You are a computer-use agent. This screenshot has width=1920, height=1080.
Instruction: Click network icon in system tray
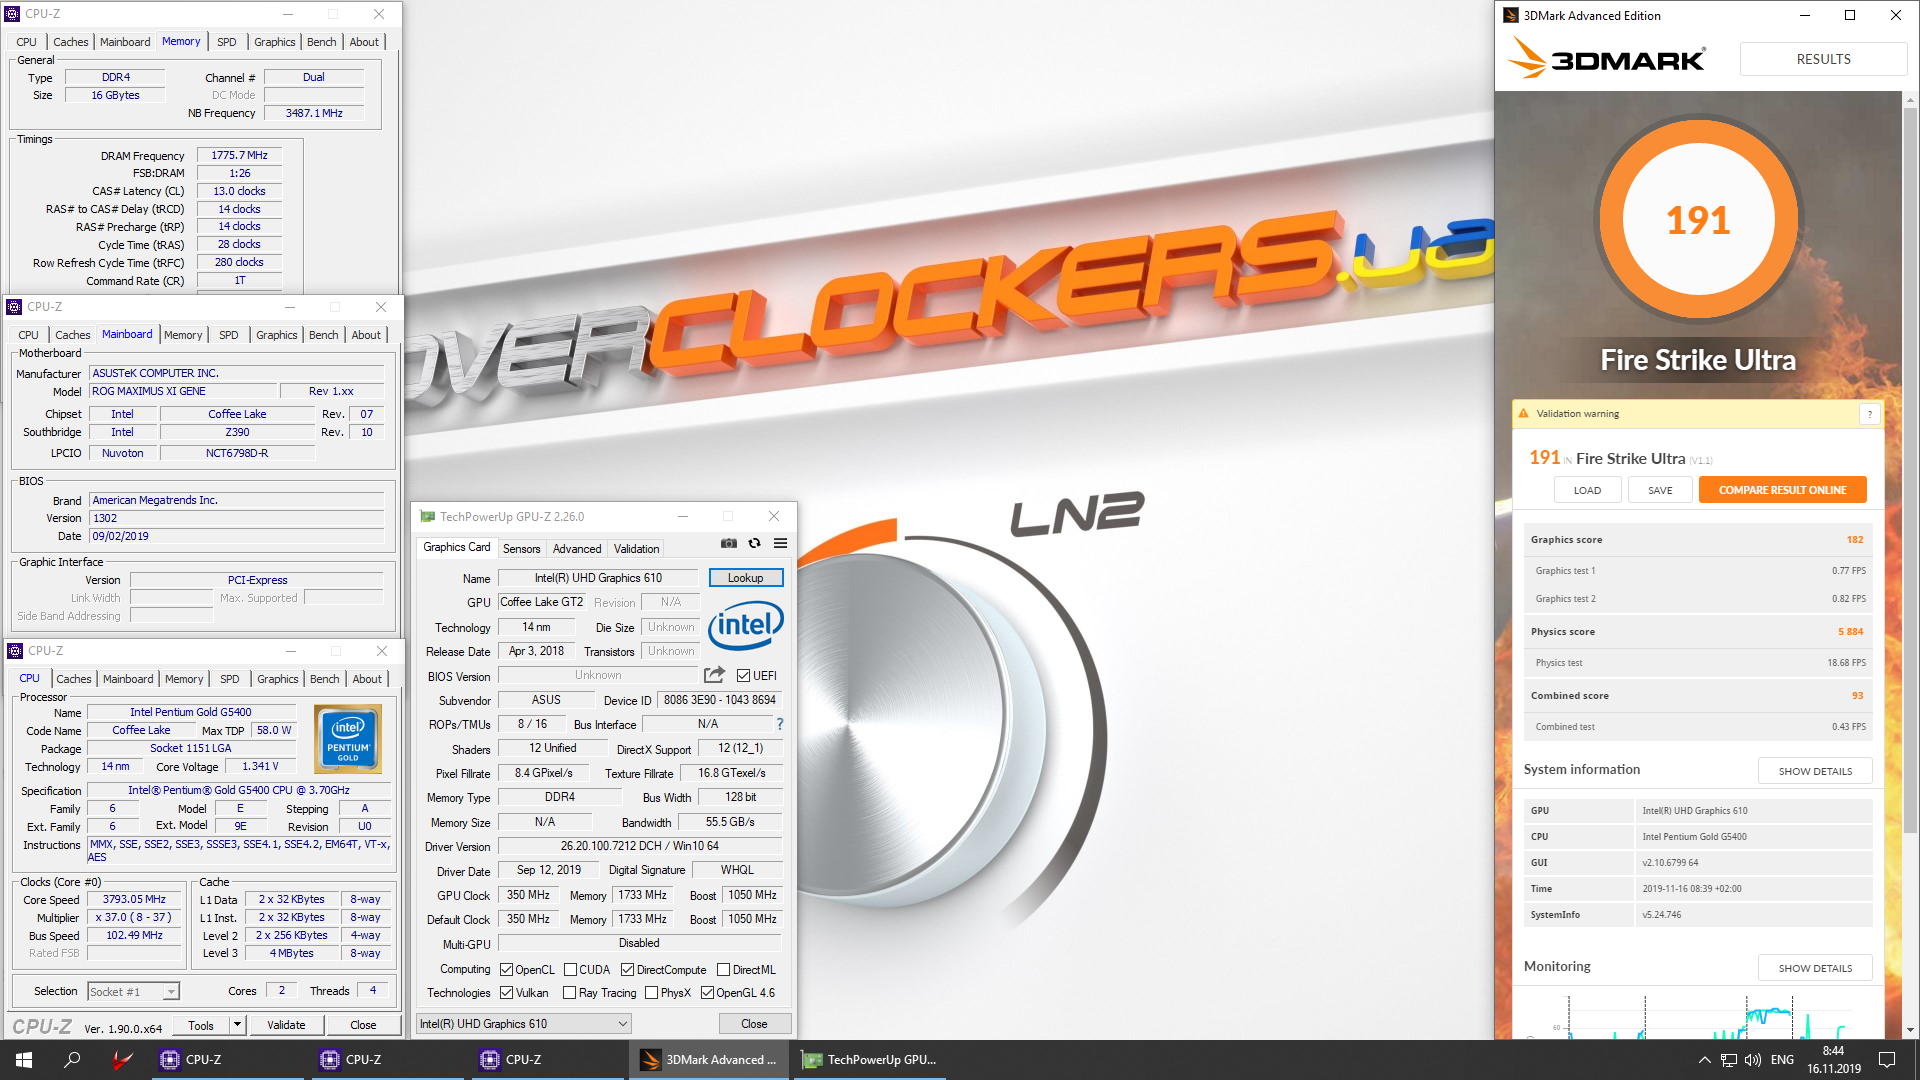1728,1060
